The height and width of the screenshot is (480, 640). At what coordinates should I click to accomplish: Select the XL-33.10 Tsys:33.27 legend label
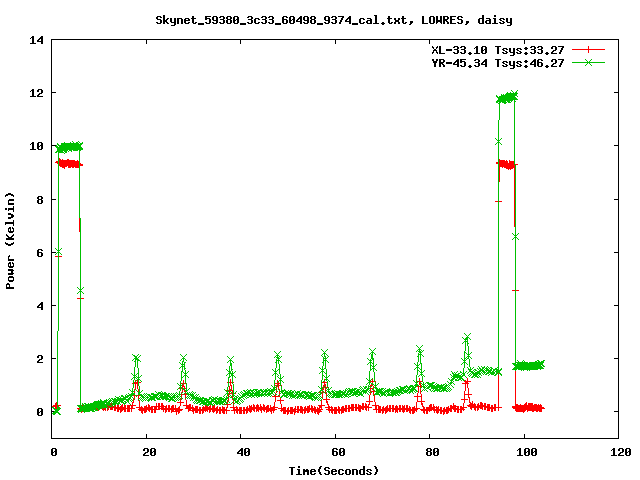498,50
